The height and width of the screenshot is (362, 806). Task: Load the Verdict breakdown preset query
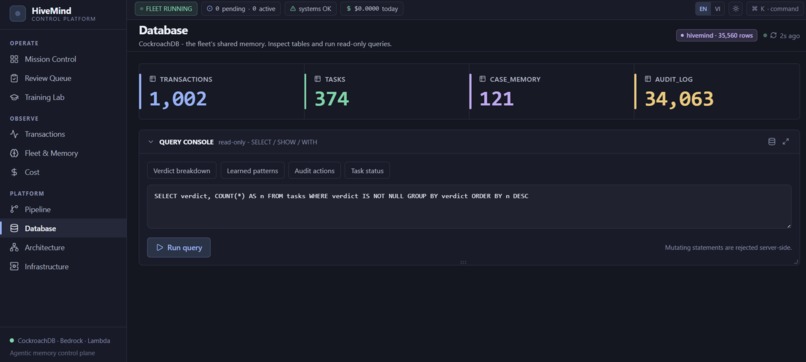coord(182,171)
